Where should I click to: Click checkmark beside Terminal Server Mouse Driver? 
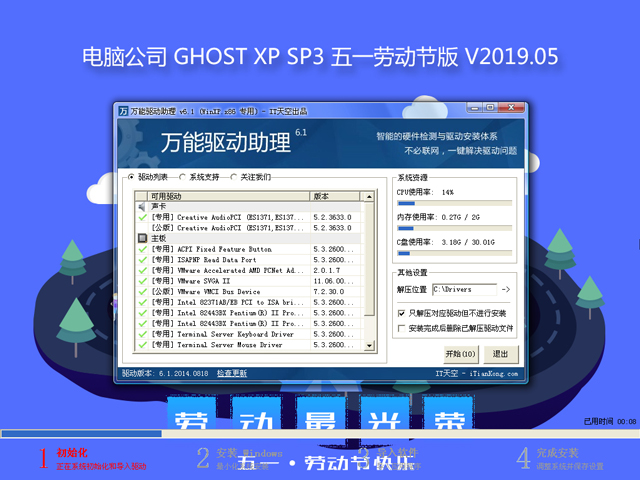[x=142, y=345]
